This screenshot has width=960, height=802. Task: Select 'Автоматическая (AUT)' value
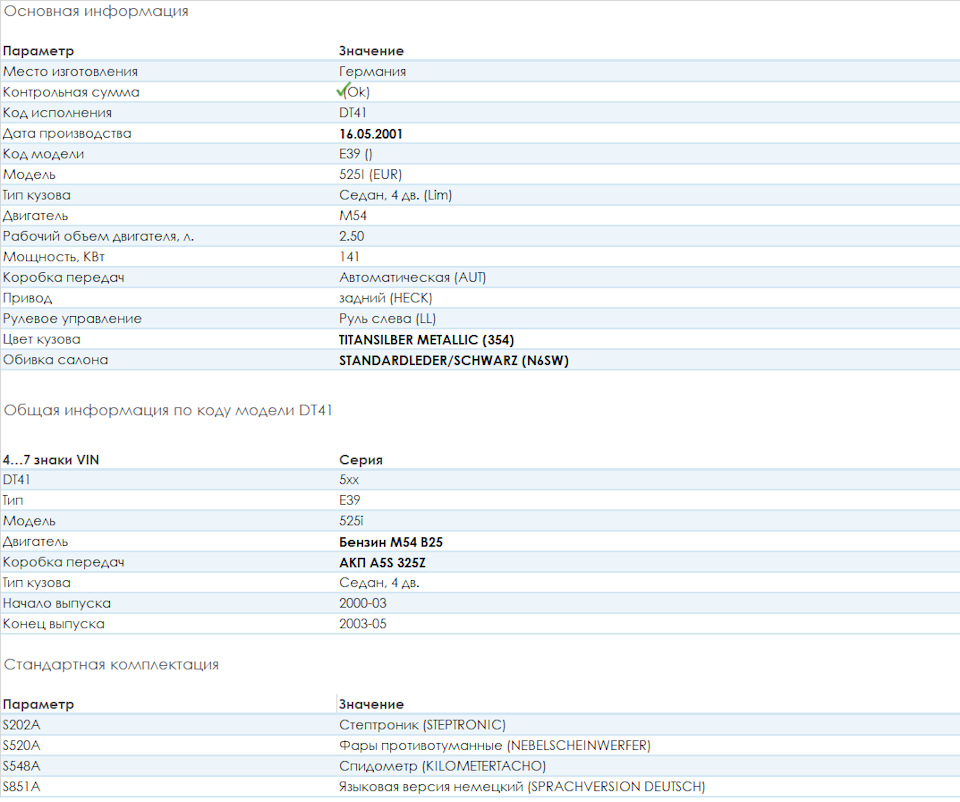[413, 277]
